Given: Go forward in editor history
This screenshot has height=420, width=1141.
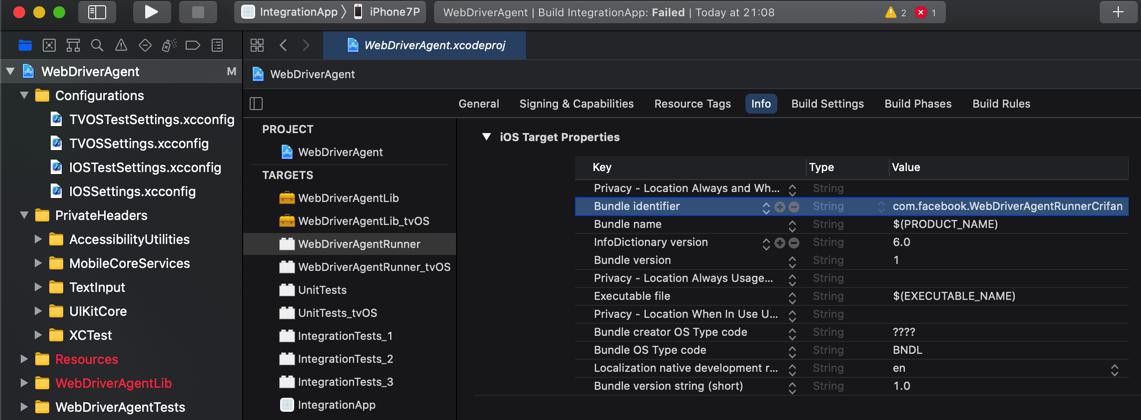Looking at the screenshot, I should pos(306,45).
